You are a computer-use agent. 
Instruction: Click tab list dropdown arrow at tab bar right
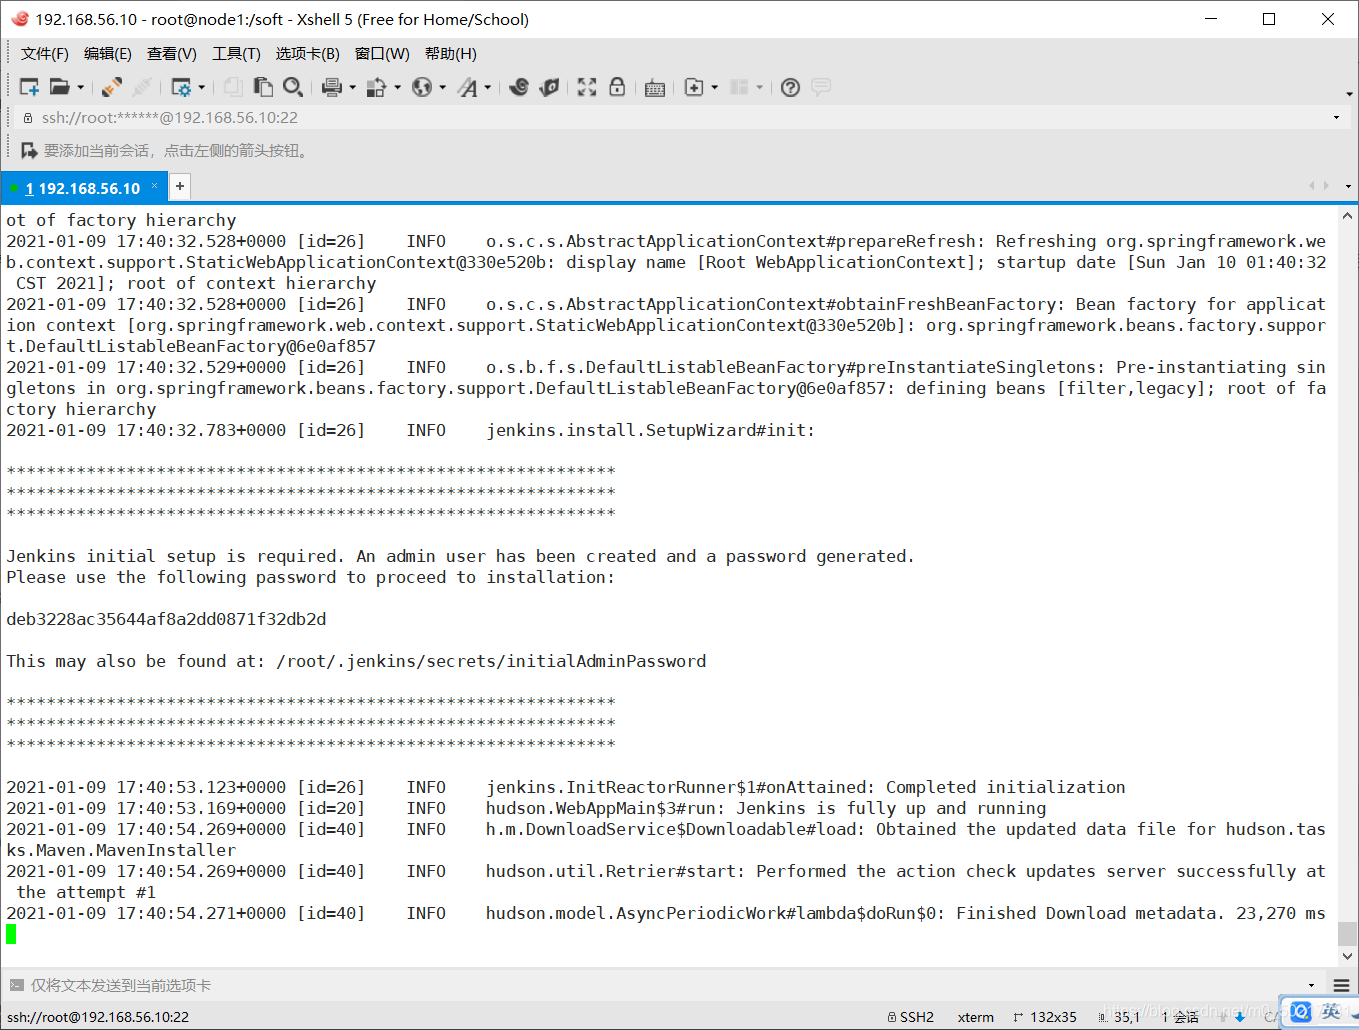[x=1348, y=186]
